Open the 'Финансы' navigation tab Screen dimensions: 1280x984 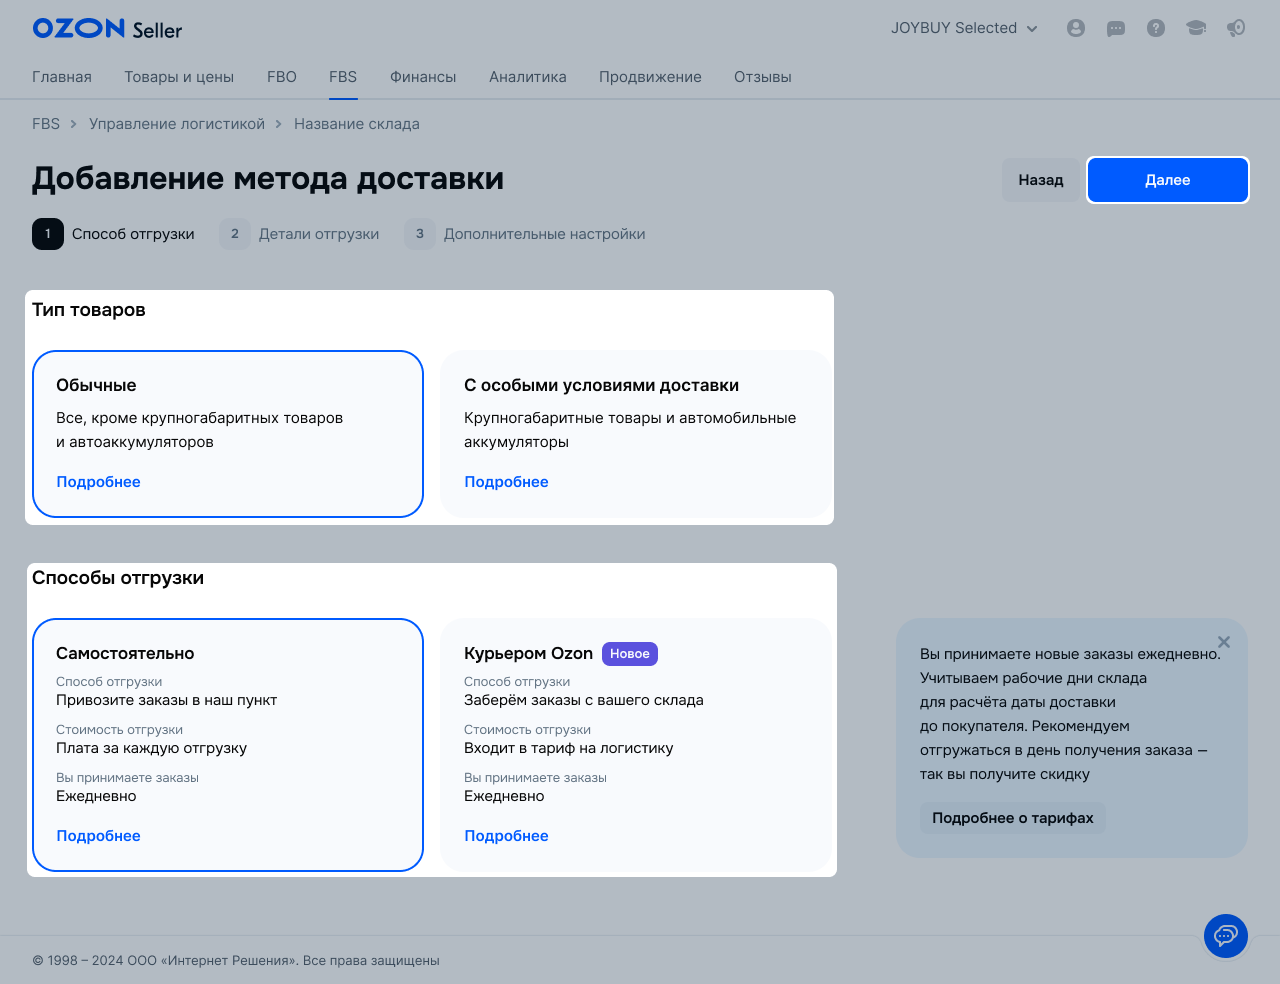tap(423, 77)
